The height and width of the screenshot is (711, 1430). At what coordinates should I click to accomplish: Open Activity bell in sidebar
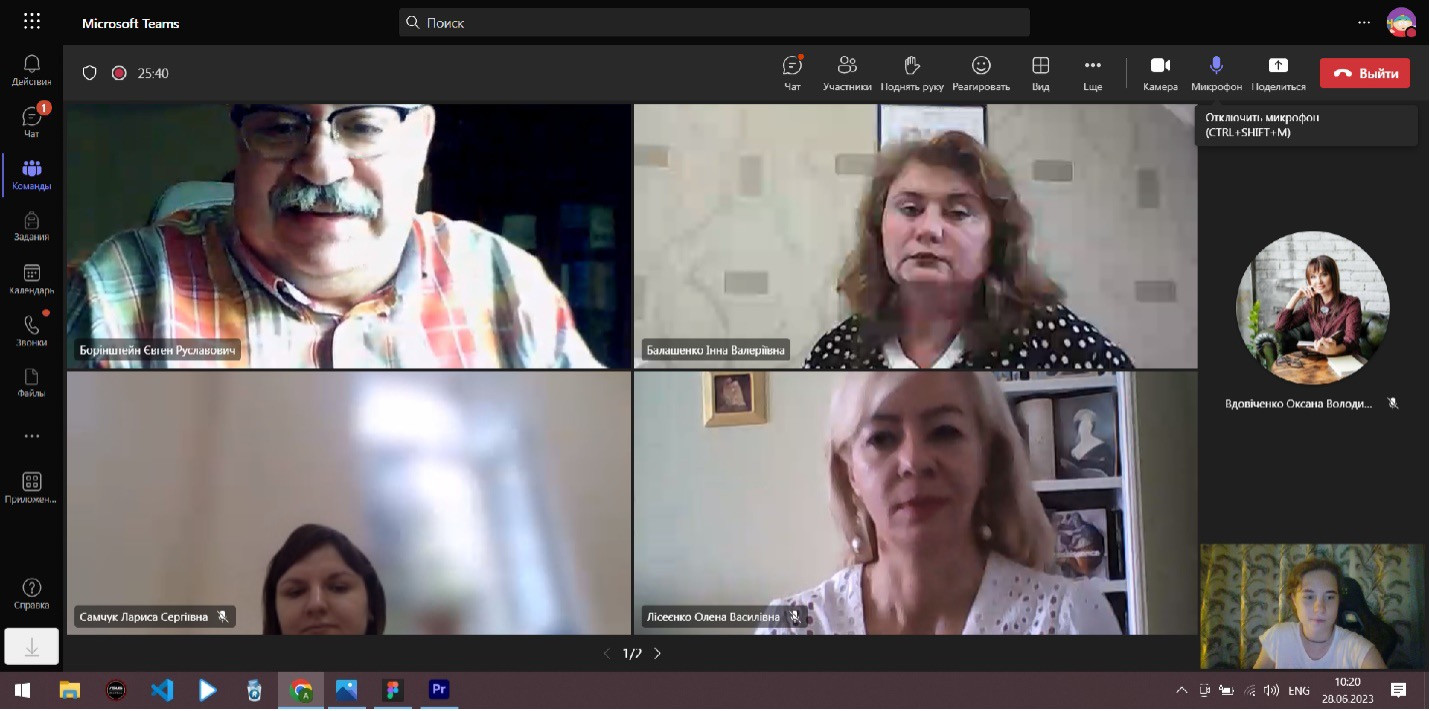tap(31, 69)
